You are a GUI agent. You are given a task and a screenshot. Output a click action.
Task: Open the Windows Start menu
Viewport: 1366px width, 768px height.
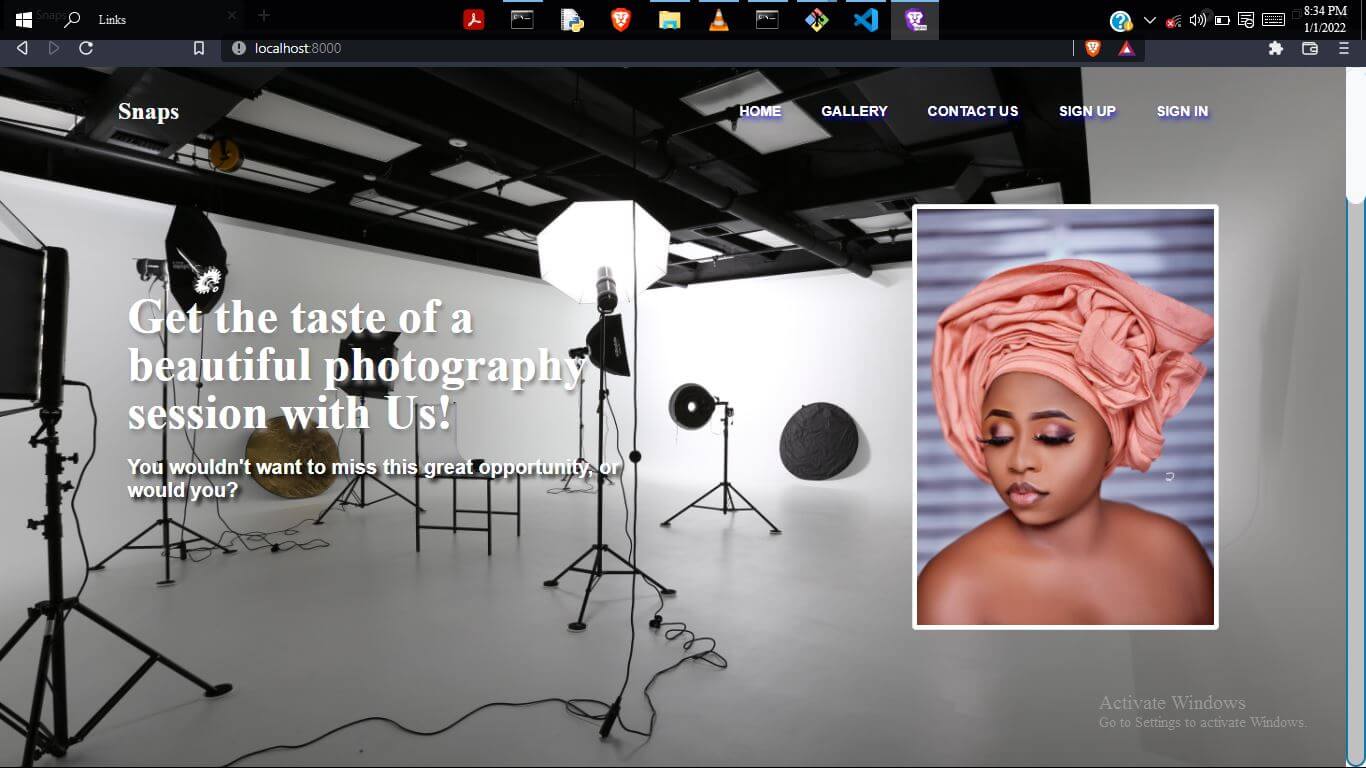[24, 19]
